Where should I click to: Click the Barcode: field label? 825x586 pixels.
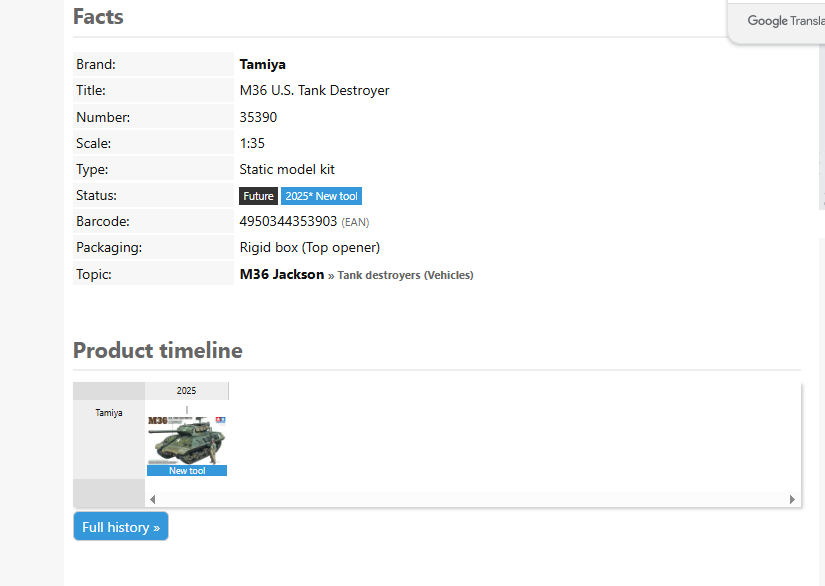coord(103,221)
